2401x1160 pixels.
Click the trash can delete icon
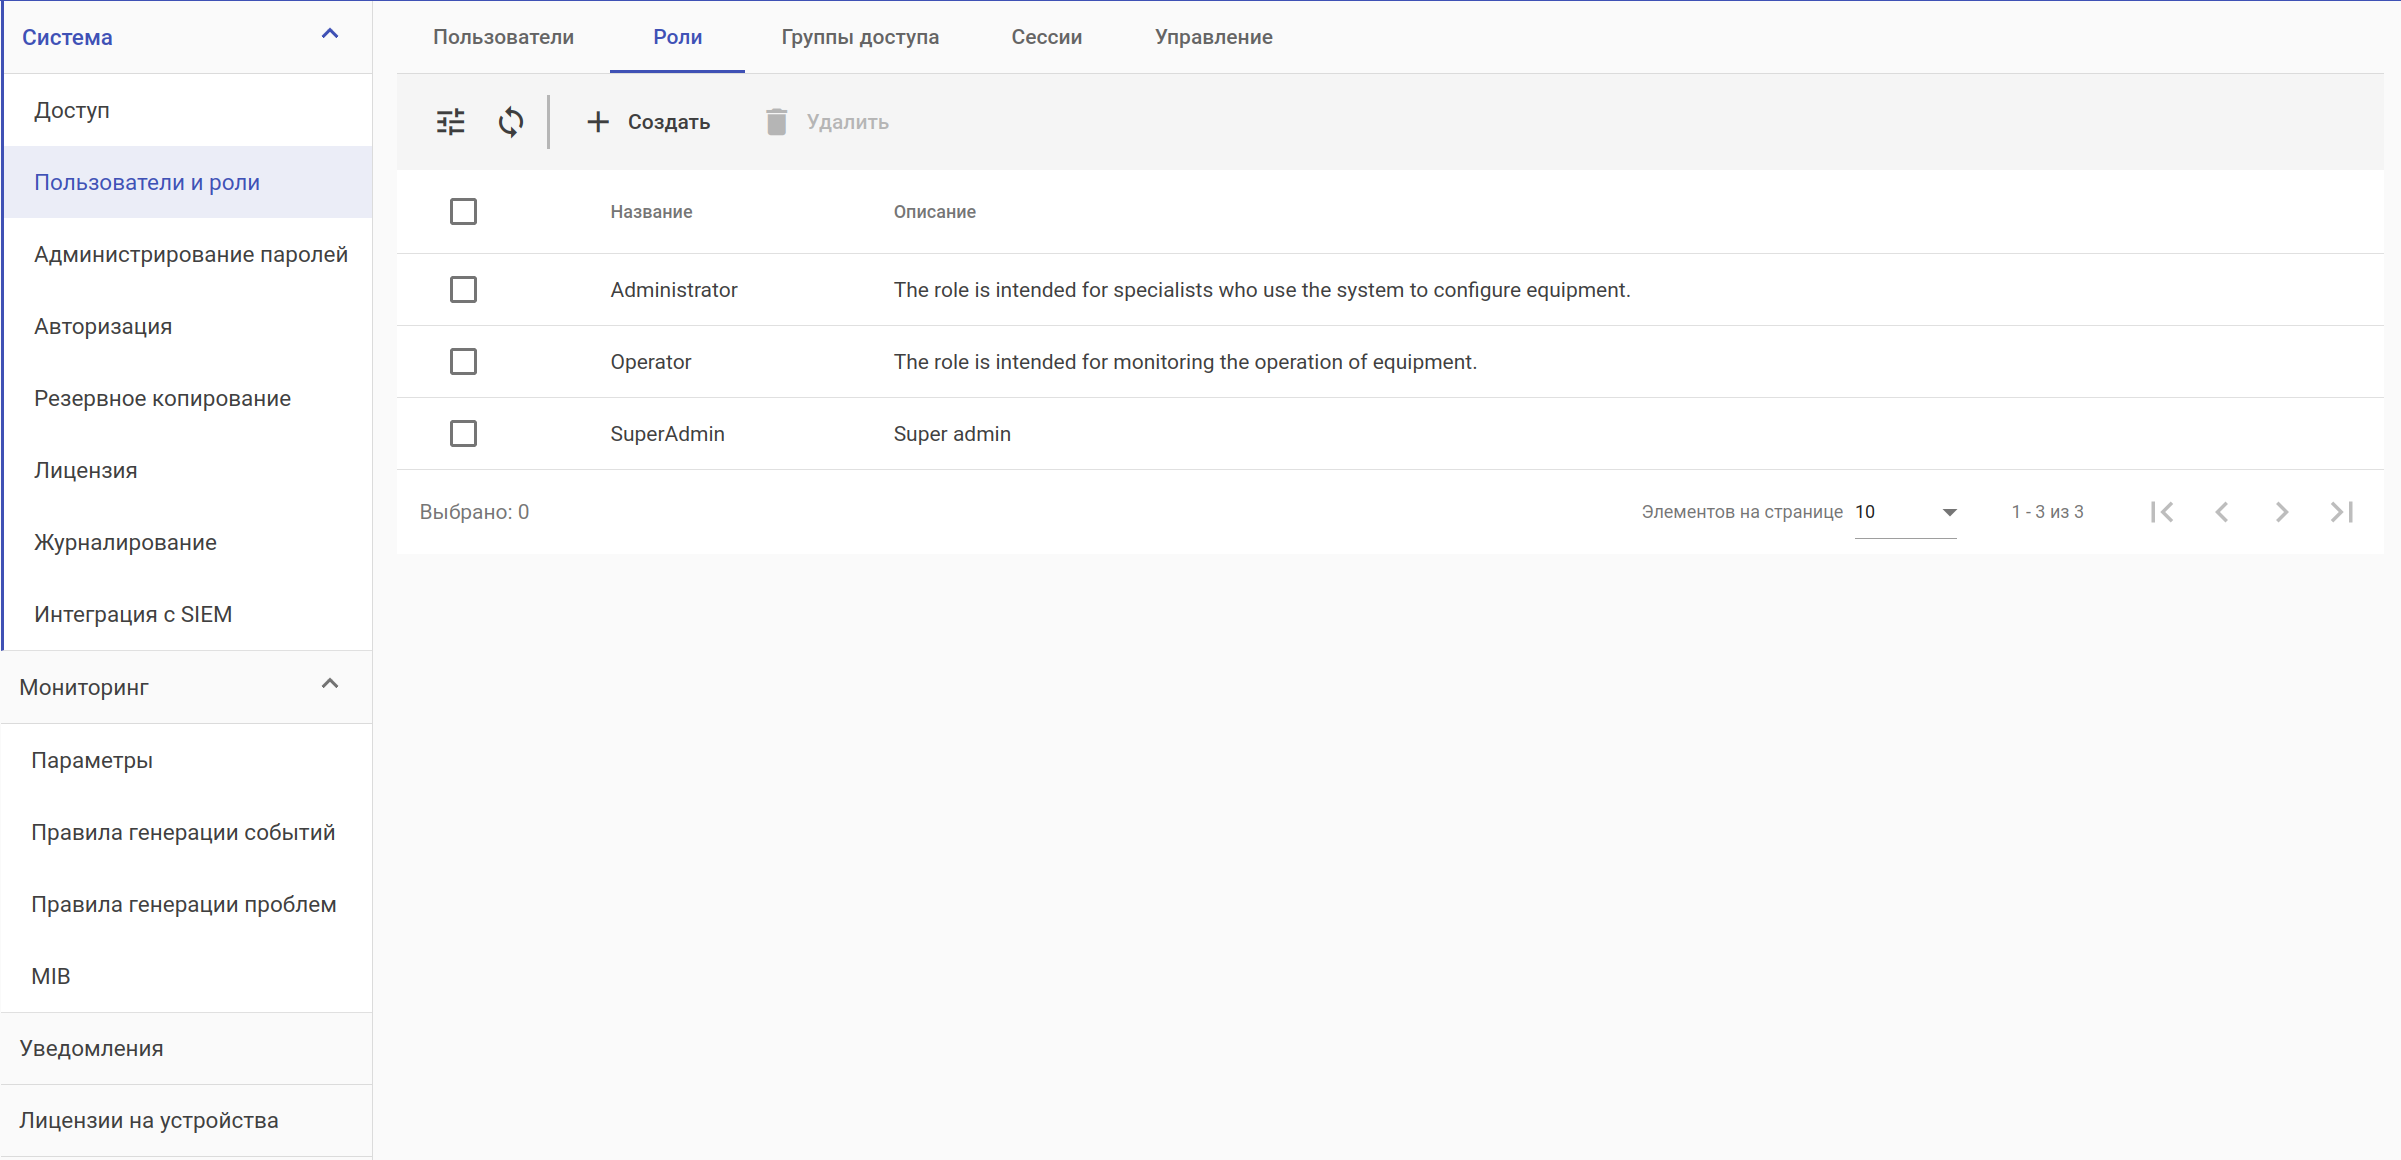tap(776, 122)
